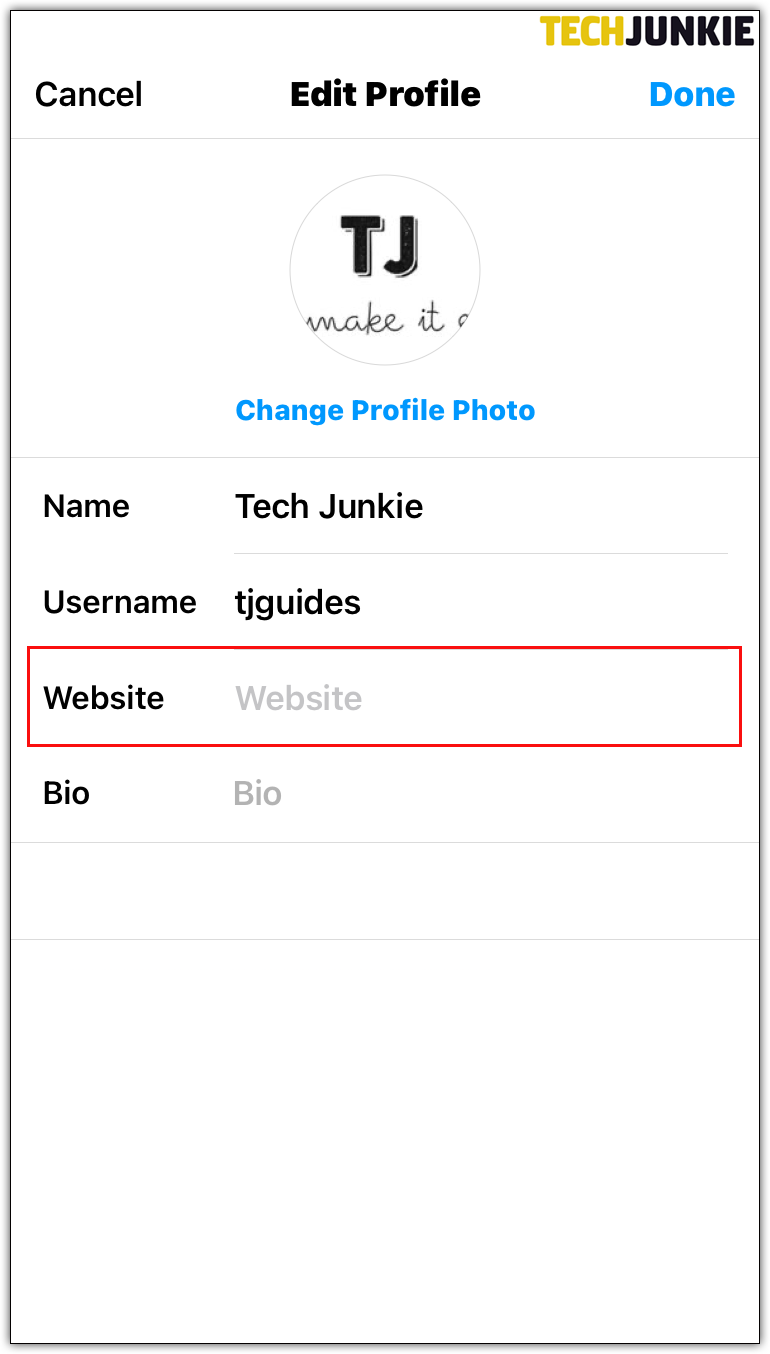Click the blank area below the form
The width and height of the screenshot is (770, 1354).
385,1140
